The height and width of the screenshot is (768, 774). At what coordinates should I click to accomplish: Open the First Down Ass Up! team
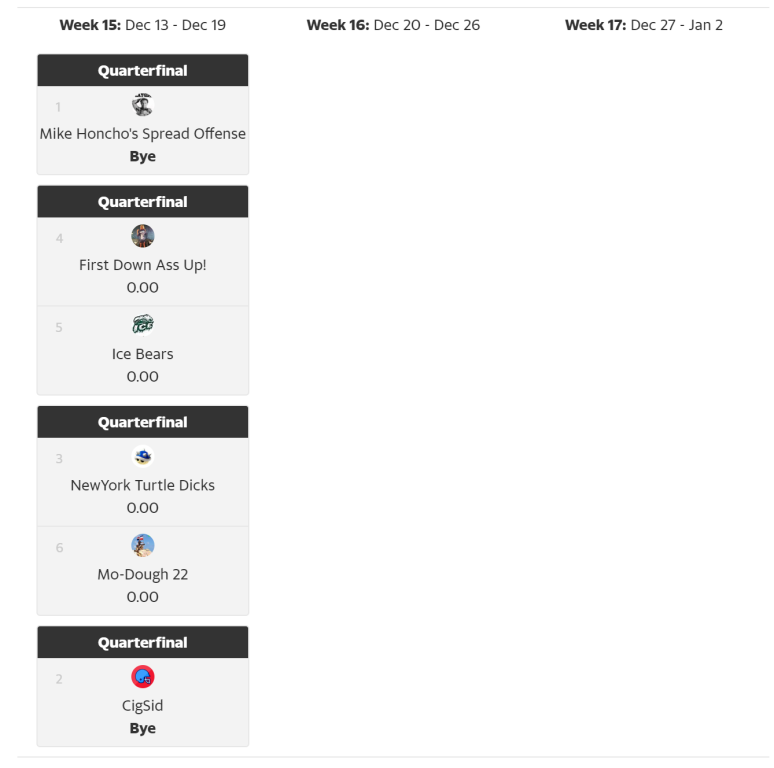[143, 265]
